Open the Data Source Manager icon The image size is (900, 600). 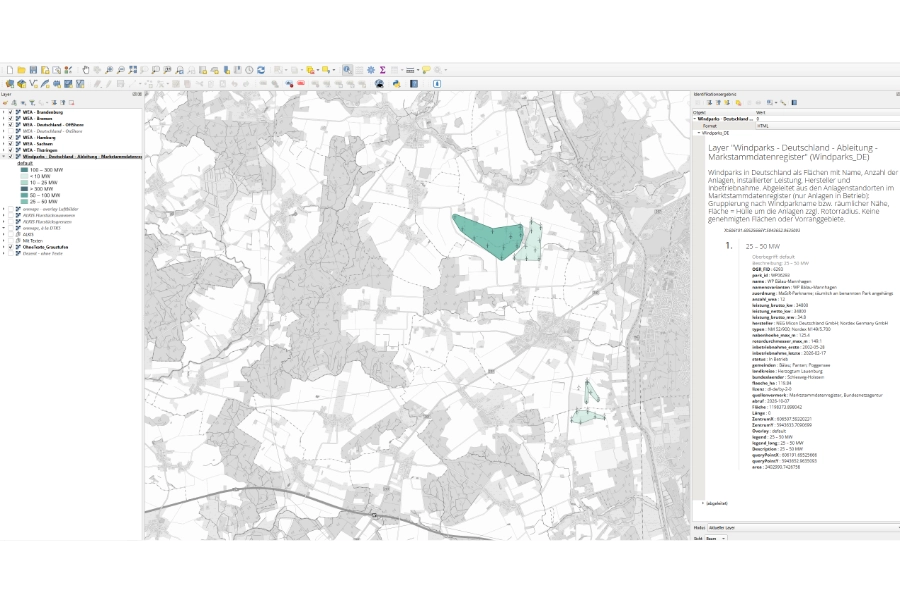pos(10,84)
